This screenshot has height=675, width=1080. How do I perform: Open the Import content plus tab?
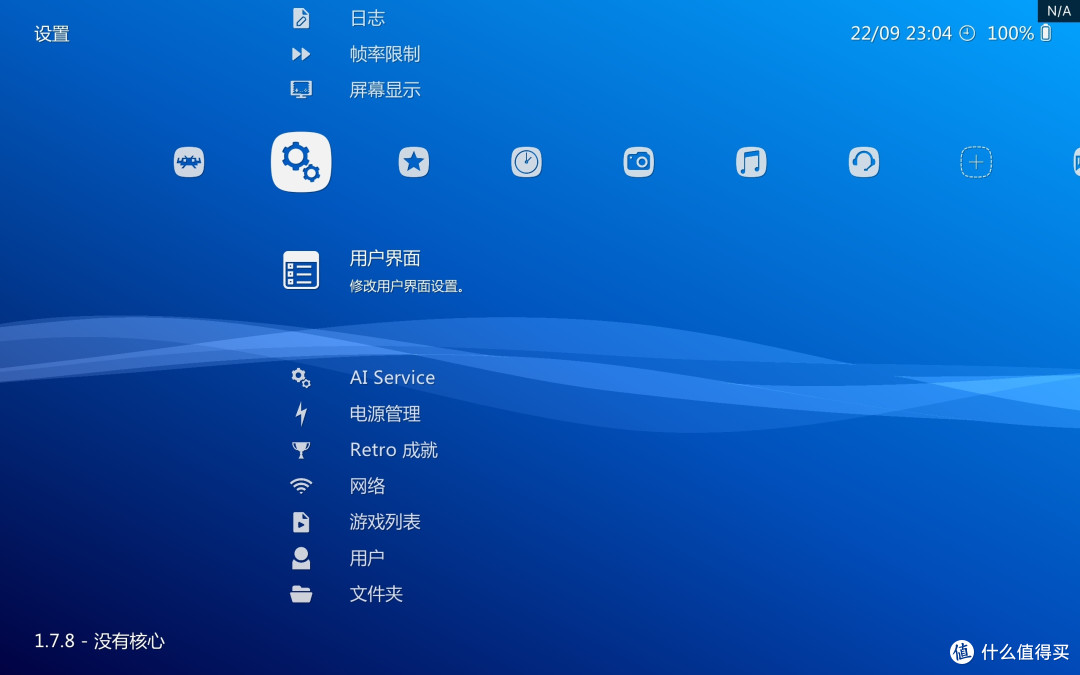coord(976,163)
